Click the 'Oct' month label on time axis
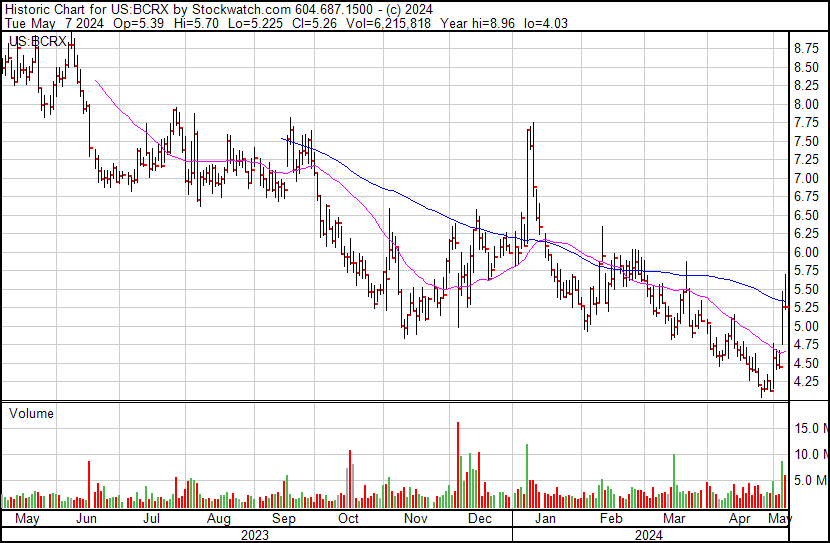 point(348,518)
